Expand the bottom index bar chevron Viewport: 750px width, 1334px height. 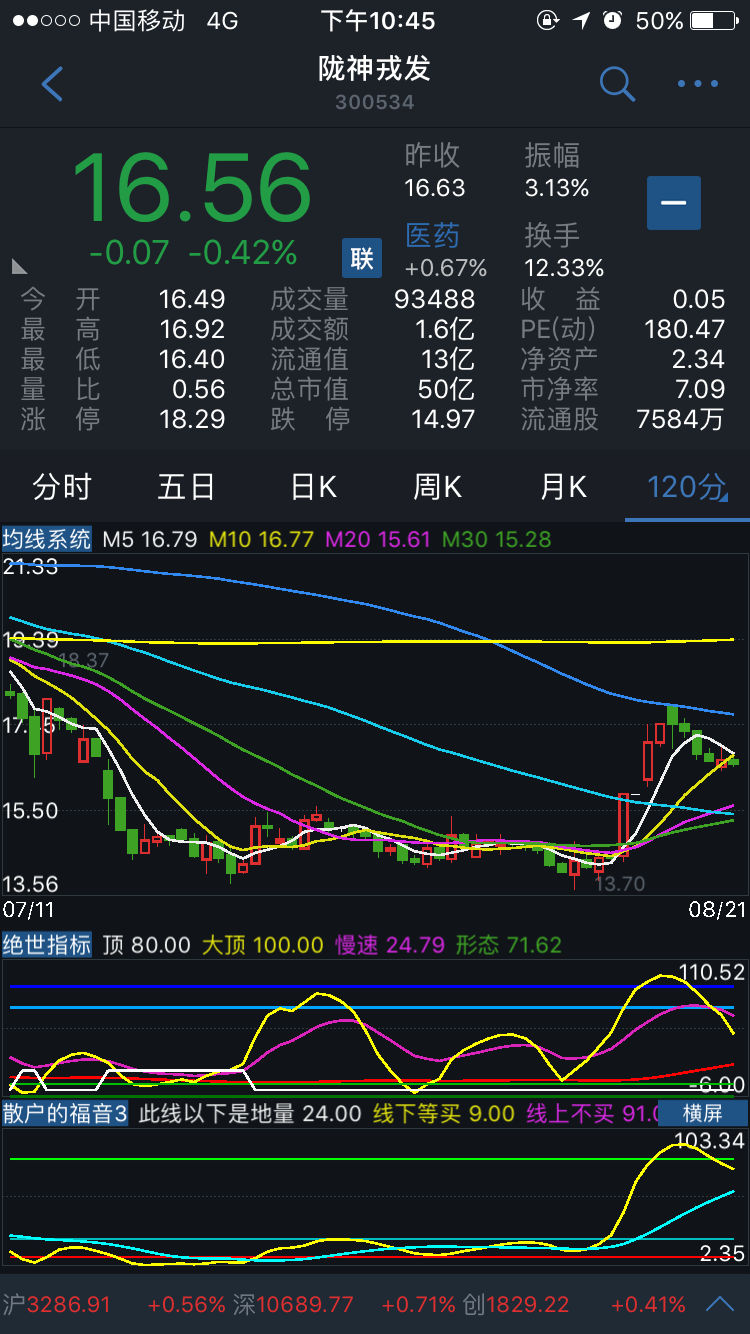tap(720, 1304)
